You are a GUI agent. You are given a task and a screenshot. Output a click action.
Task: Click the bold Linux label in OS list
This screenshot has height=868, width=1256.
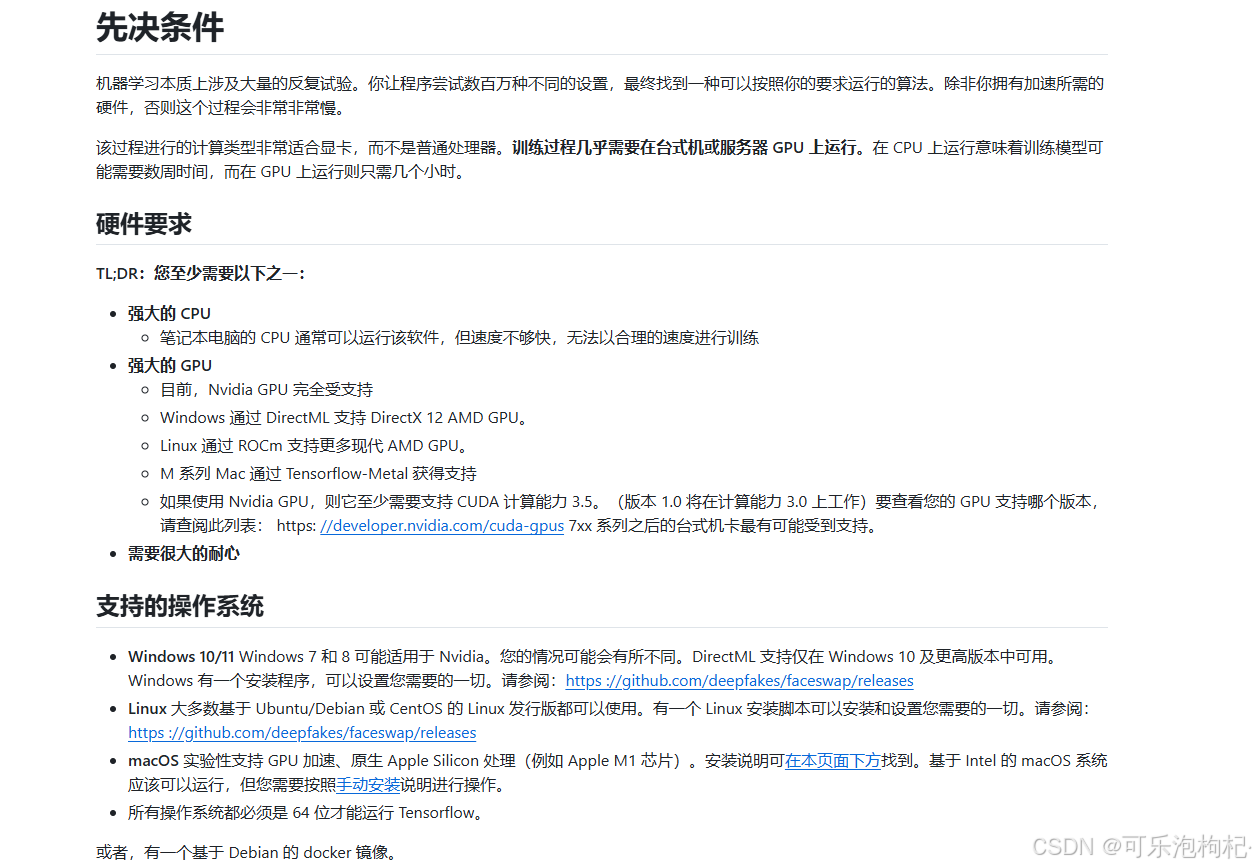pyautogui.click(x=147, y=709)
